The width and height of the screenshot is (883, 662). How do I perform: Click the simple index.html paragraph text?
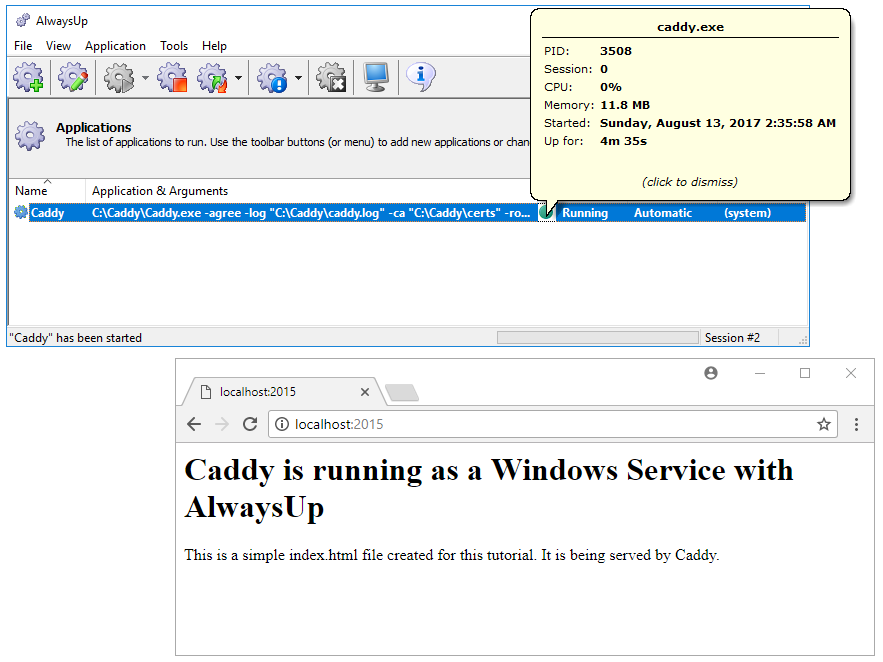452,555
